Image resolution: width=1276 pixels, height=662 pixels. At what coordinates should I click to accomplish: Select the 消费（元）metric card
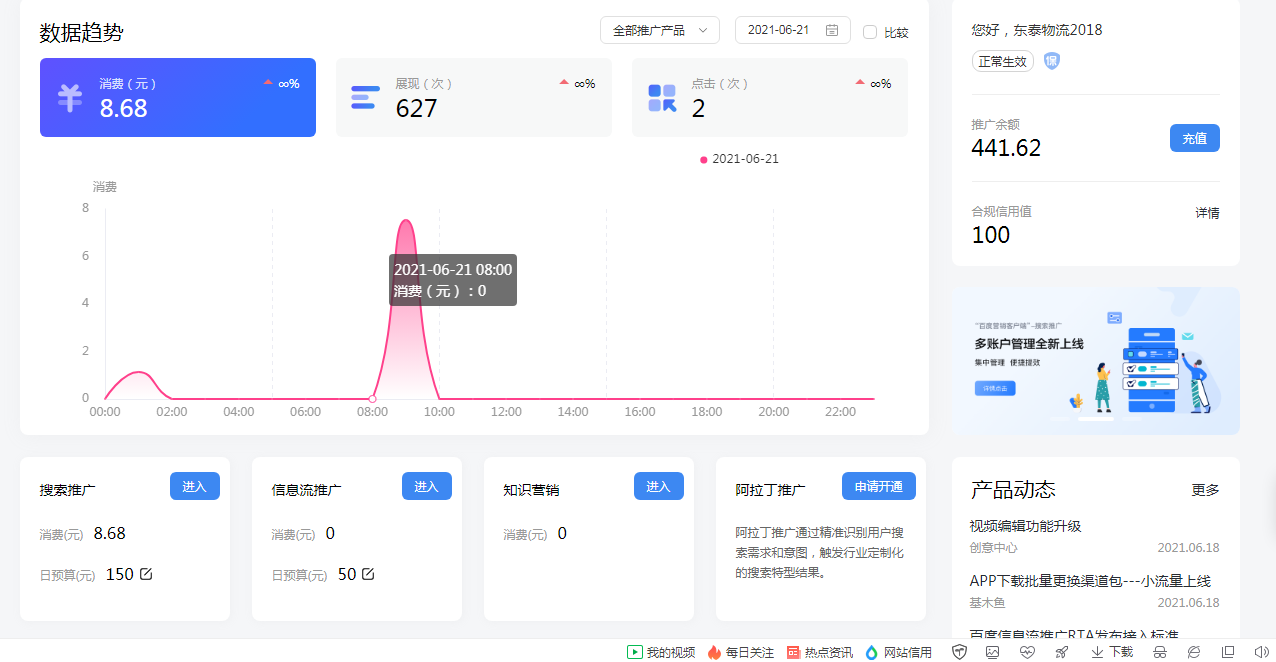(178, 97)
